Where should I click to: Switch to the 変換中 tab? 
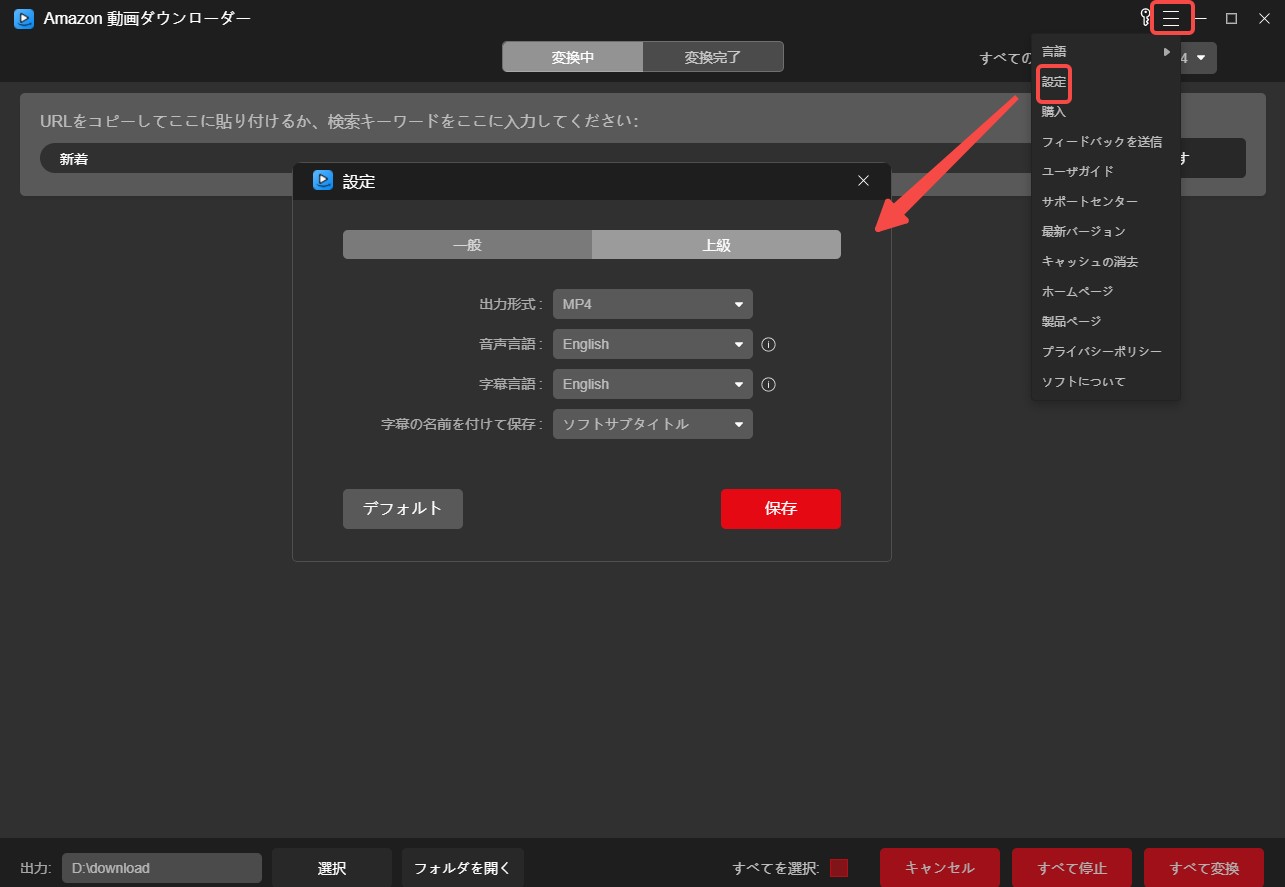(x=573, y=57)
